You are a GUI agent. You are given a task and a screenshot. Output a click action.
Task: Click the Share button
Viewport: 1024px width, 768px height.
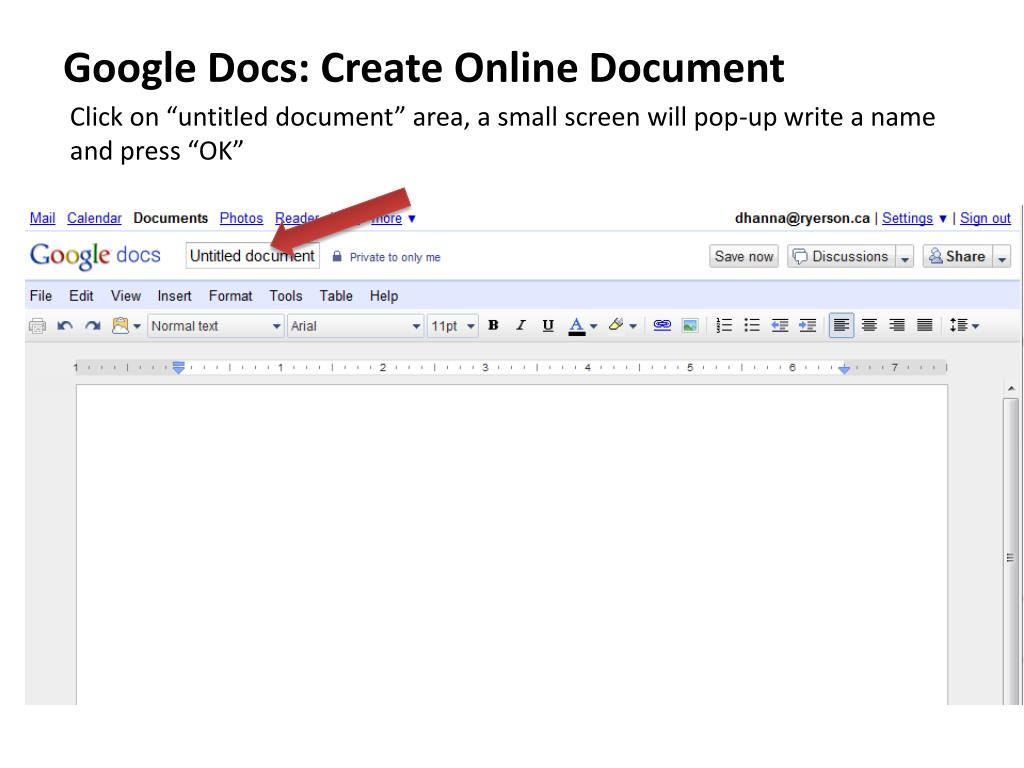pos(958,257)
